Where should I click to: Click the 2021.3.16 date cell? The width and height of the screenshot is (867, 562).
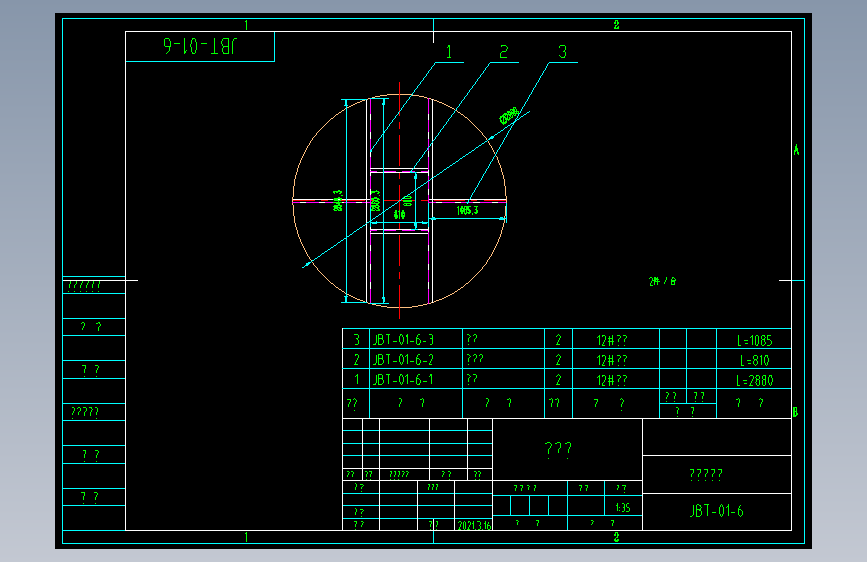click(x=474, y=525)
